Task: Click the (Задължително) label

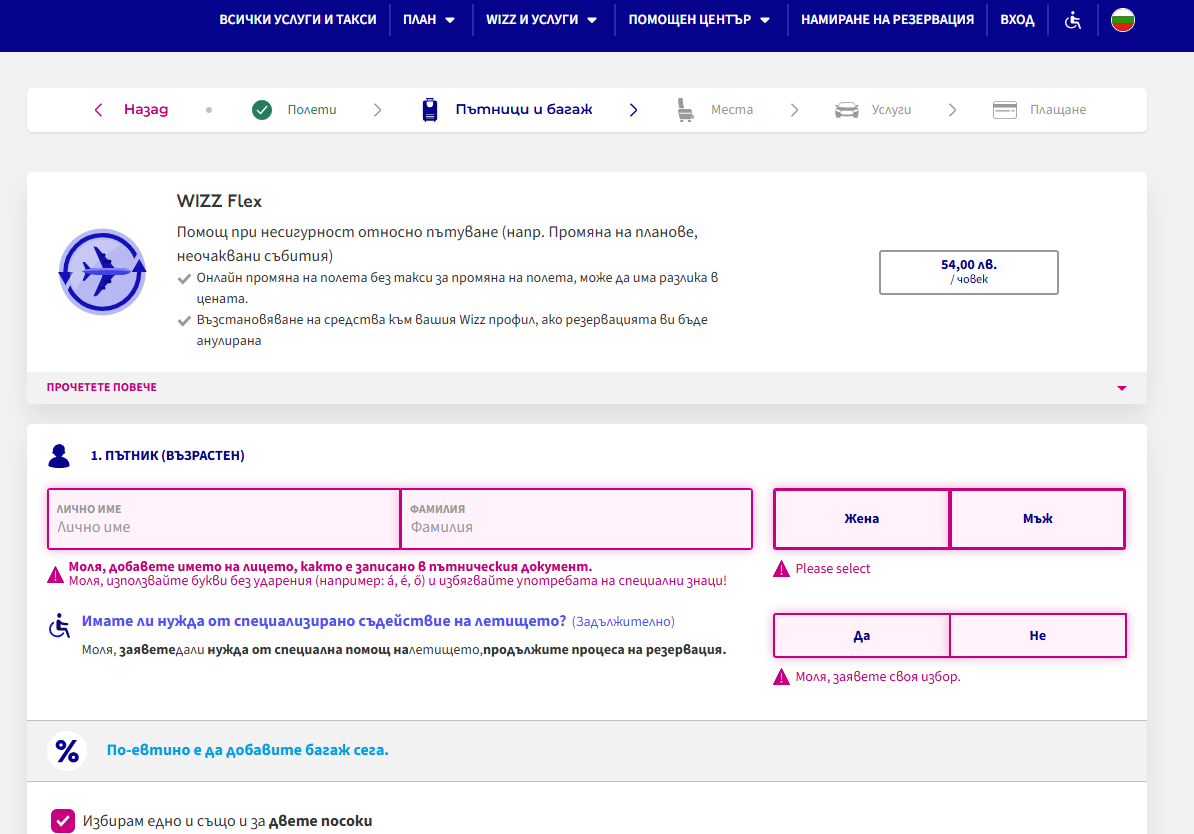Action: [623, 622]
